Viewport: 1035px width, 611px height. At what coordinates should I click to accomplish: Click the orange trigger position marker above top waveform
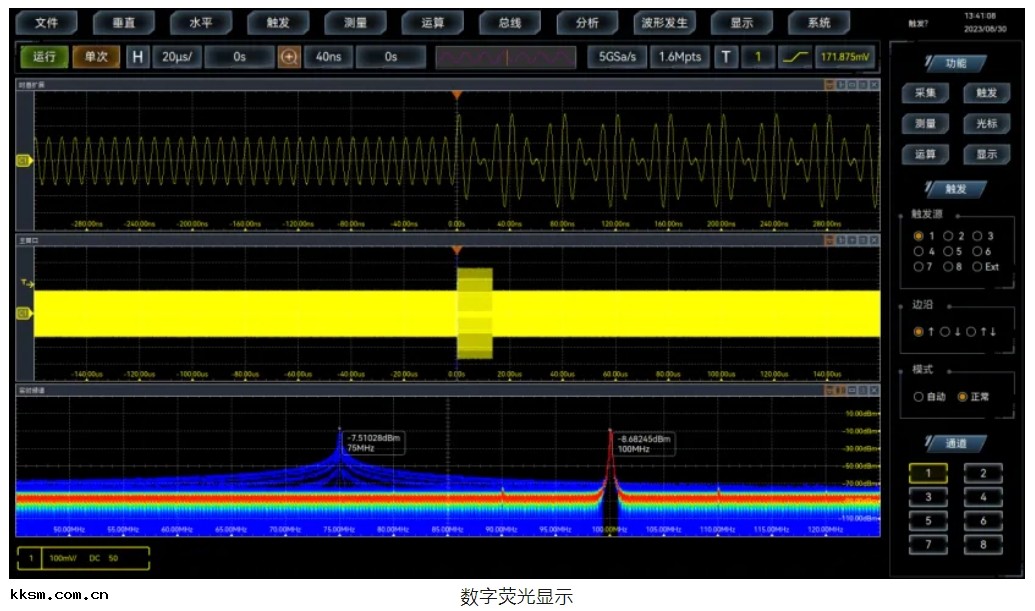(456, 95)
